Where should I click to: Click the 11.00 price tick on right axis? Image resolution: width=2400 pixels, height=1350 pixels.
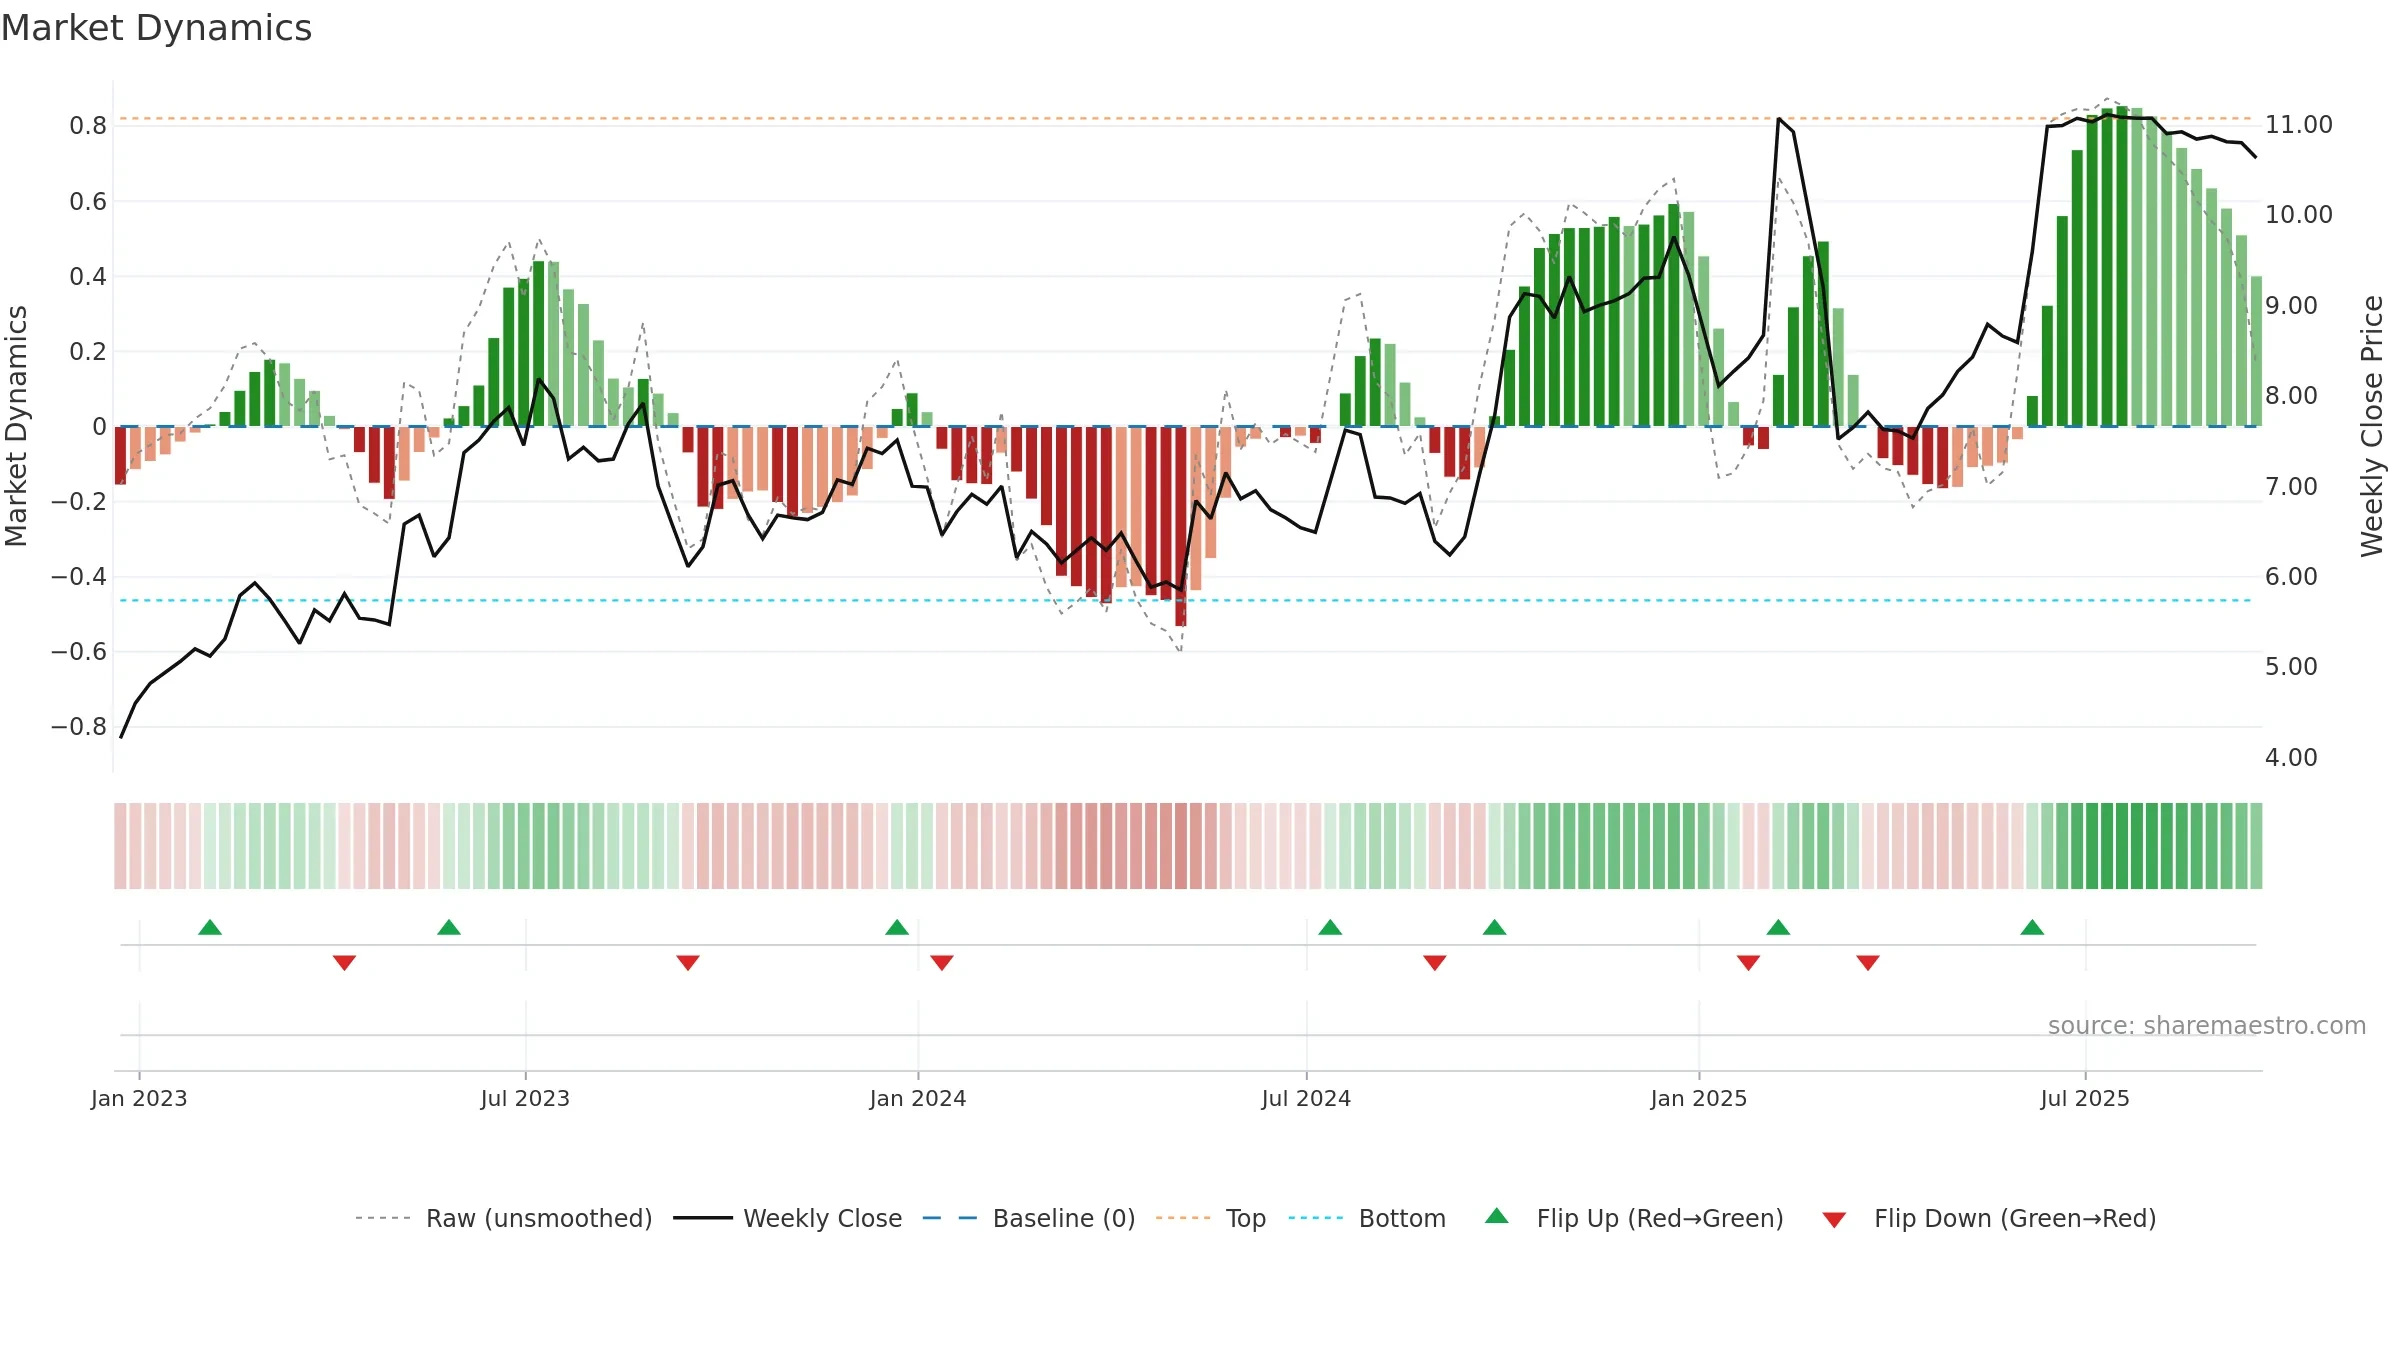coord(2299,125)
